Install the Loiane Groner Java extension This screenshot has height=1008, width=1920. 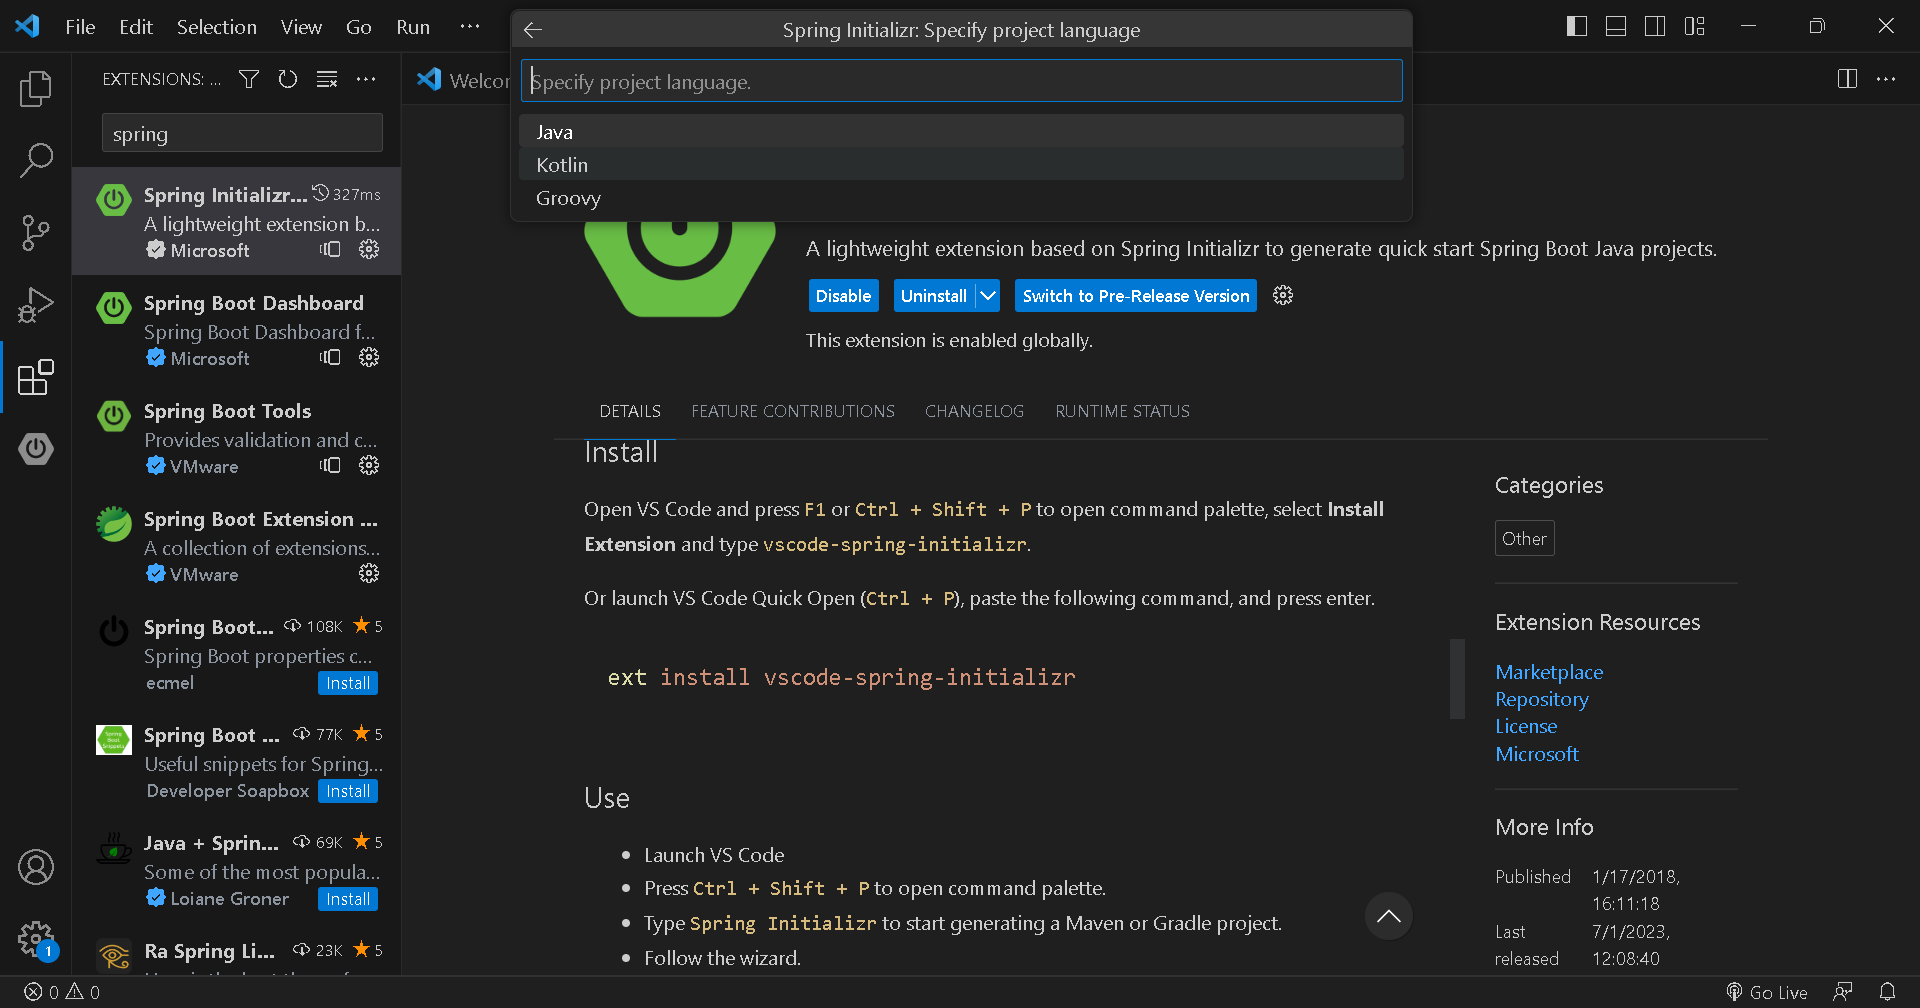[x=348, y=899]
